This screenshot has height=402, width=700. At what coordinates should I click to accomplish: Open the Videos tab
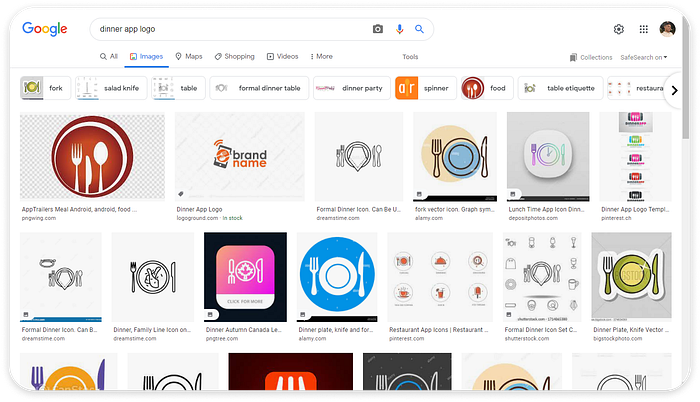(x=283, y=56)
